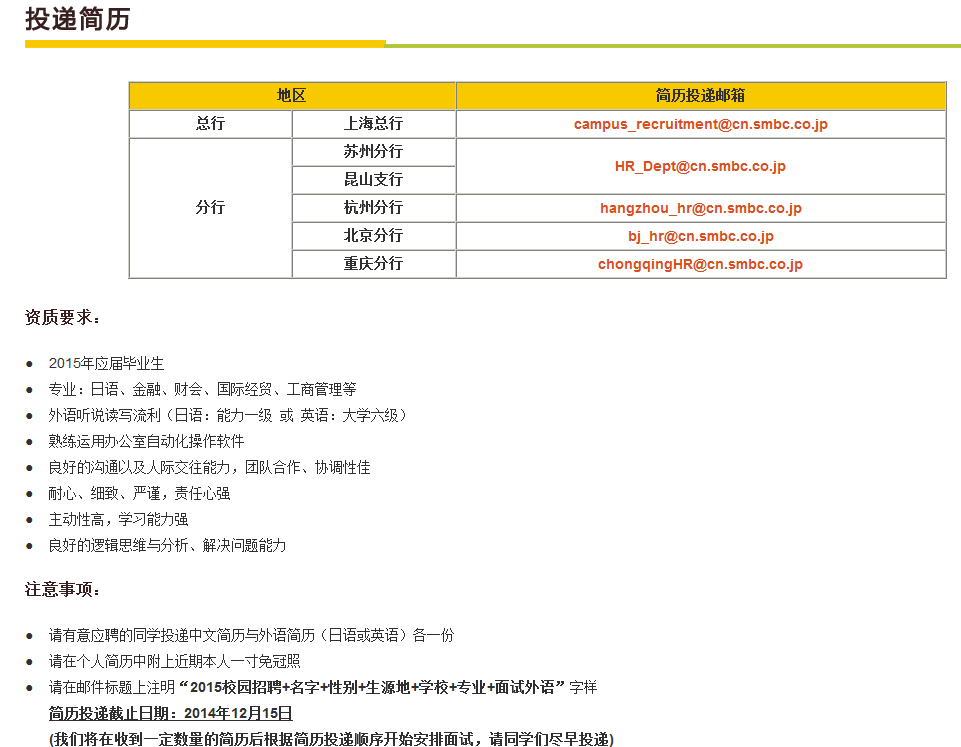Click the hangzhou_hr@cn.smbc.co.jp email address
Viewport: 961px width, 747px height.
coord(700,209)
